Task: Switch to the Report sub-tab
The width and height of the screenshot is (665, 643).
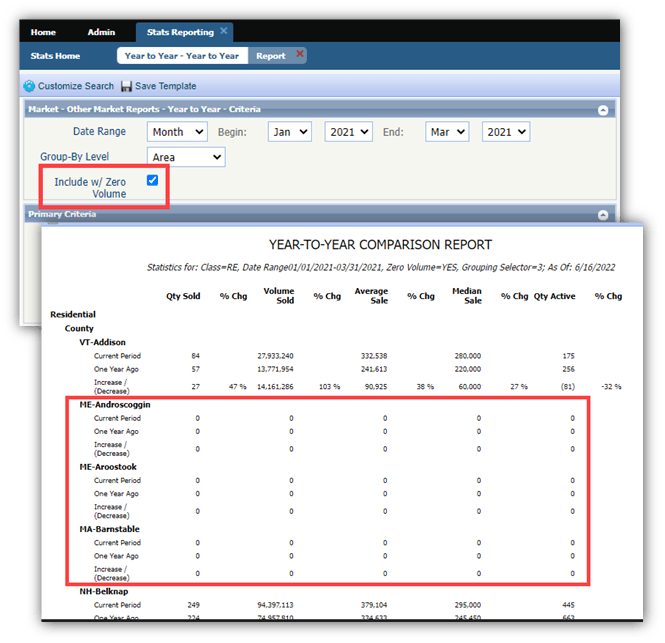Action: coord(271,56)
